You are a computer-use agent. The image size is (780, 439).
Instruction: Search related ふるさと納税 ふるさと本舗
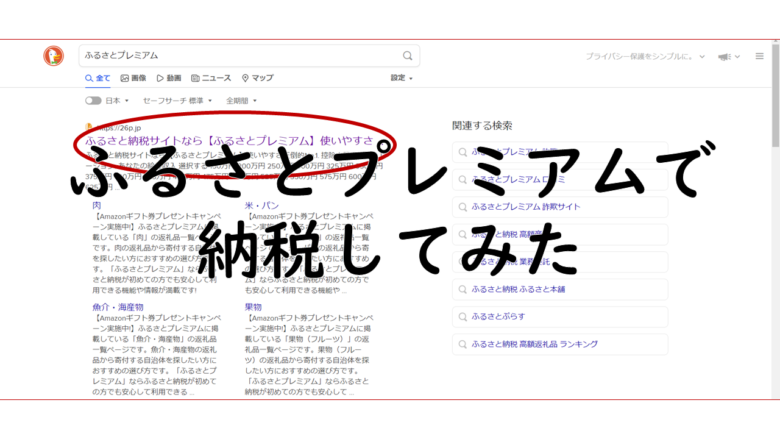click(560, 289)
